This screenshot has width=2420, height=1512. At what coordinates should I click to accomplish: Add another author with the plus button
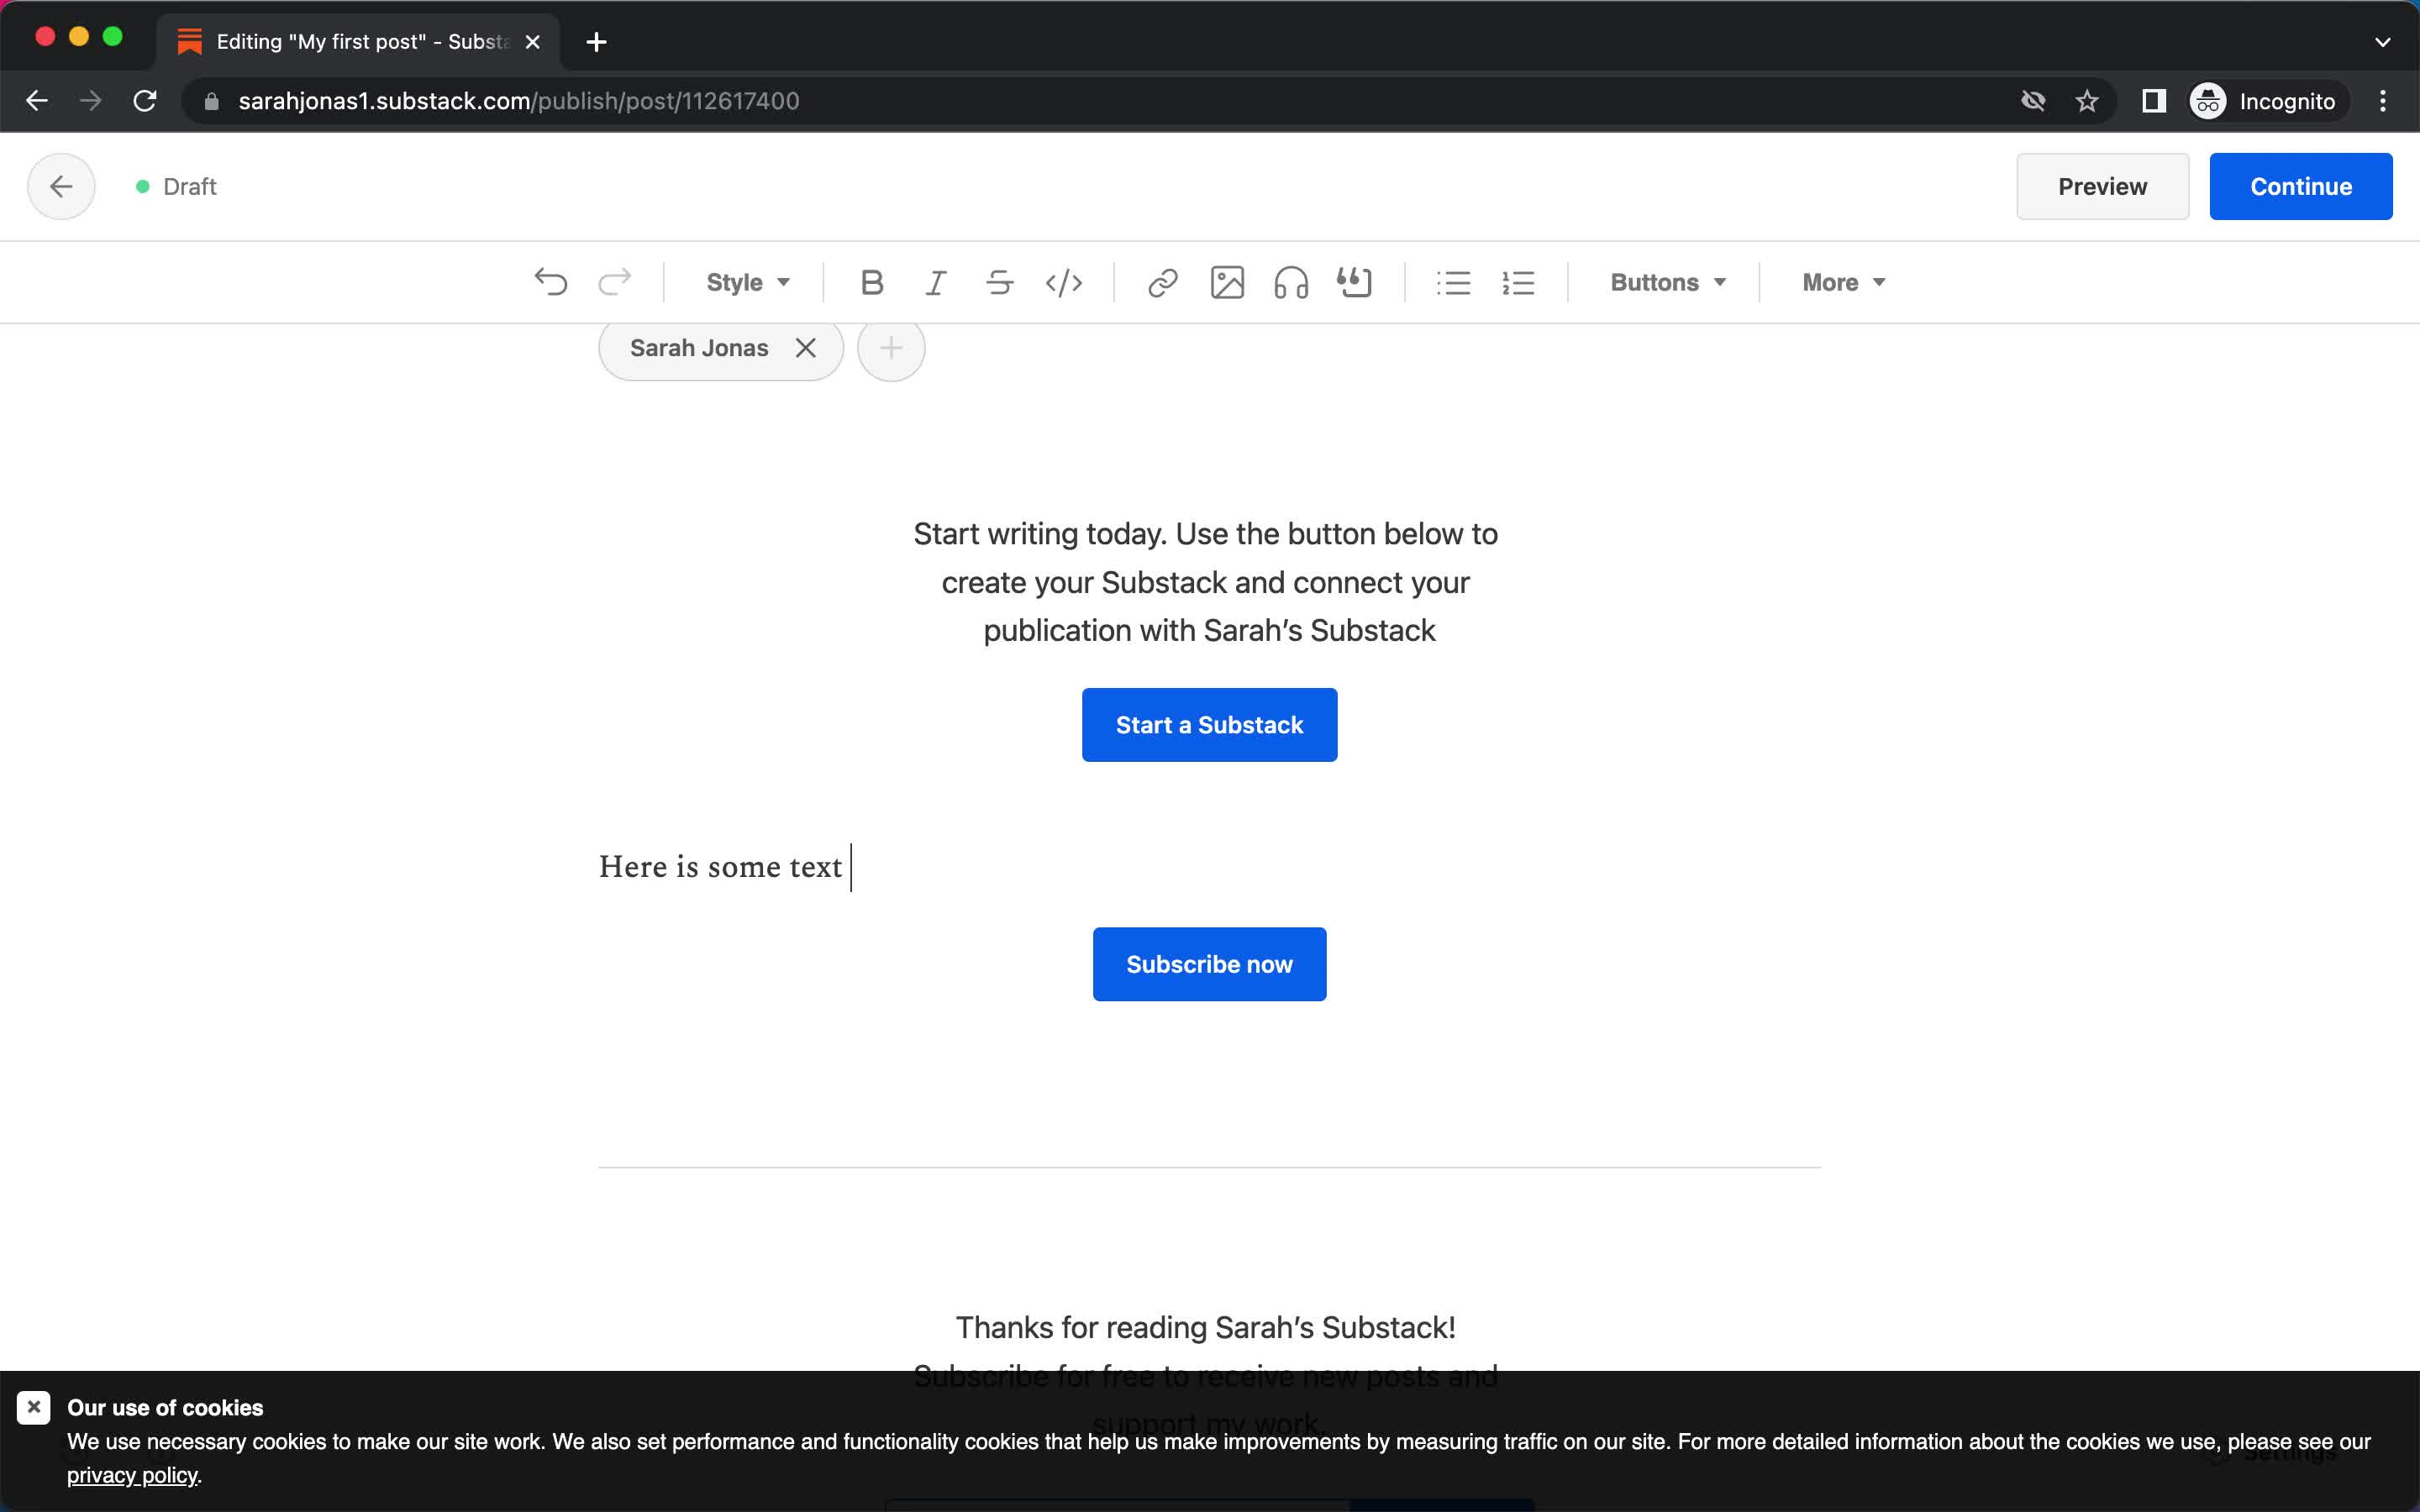(891, 348)
